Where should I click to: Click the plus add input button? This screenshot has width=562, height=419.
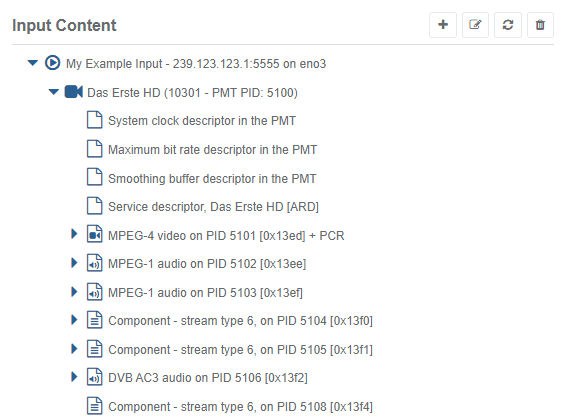(443, 25)
